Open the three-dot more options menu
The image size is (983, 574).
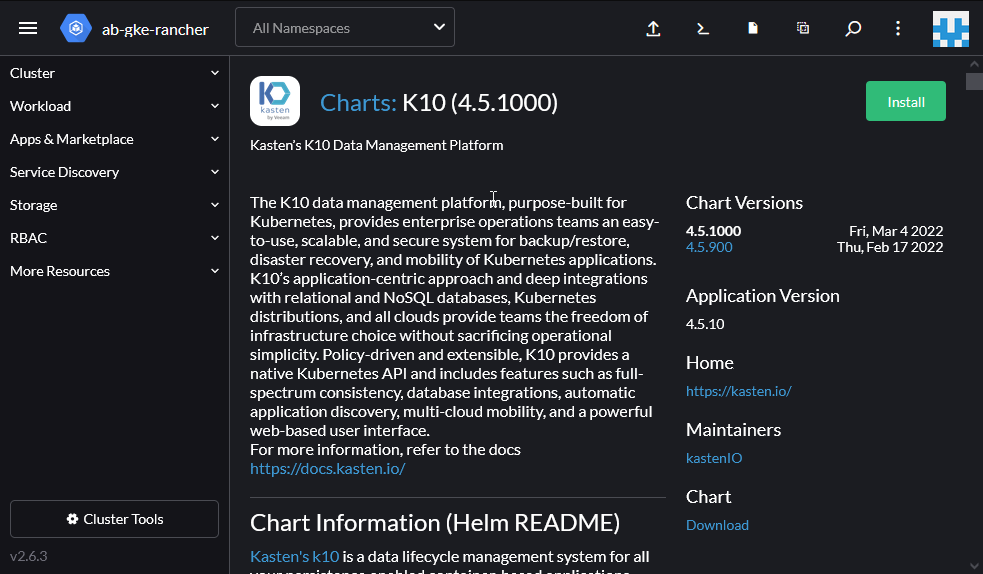898,28
